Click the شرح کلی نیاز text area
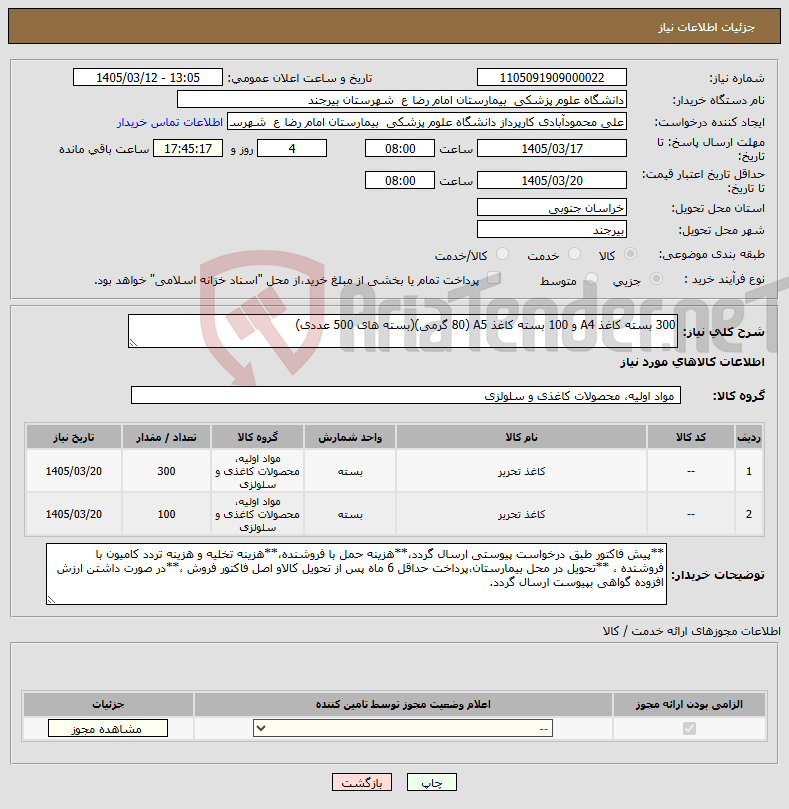Viewport: 789px width, 809px height. tap(402, 331)
